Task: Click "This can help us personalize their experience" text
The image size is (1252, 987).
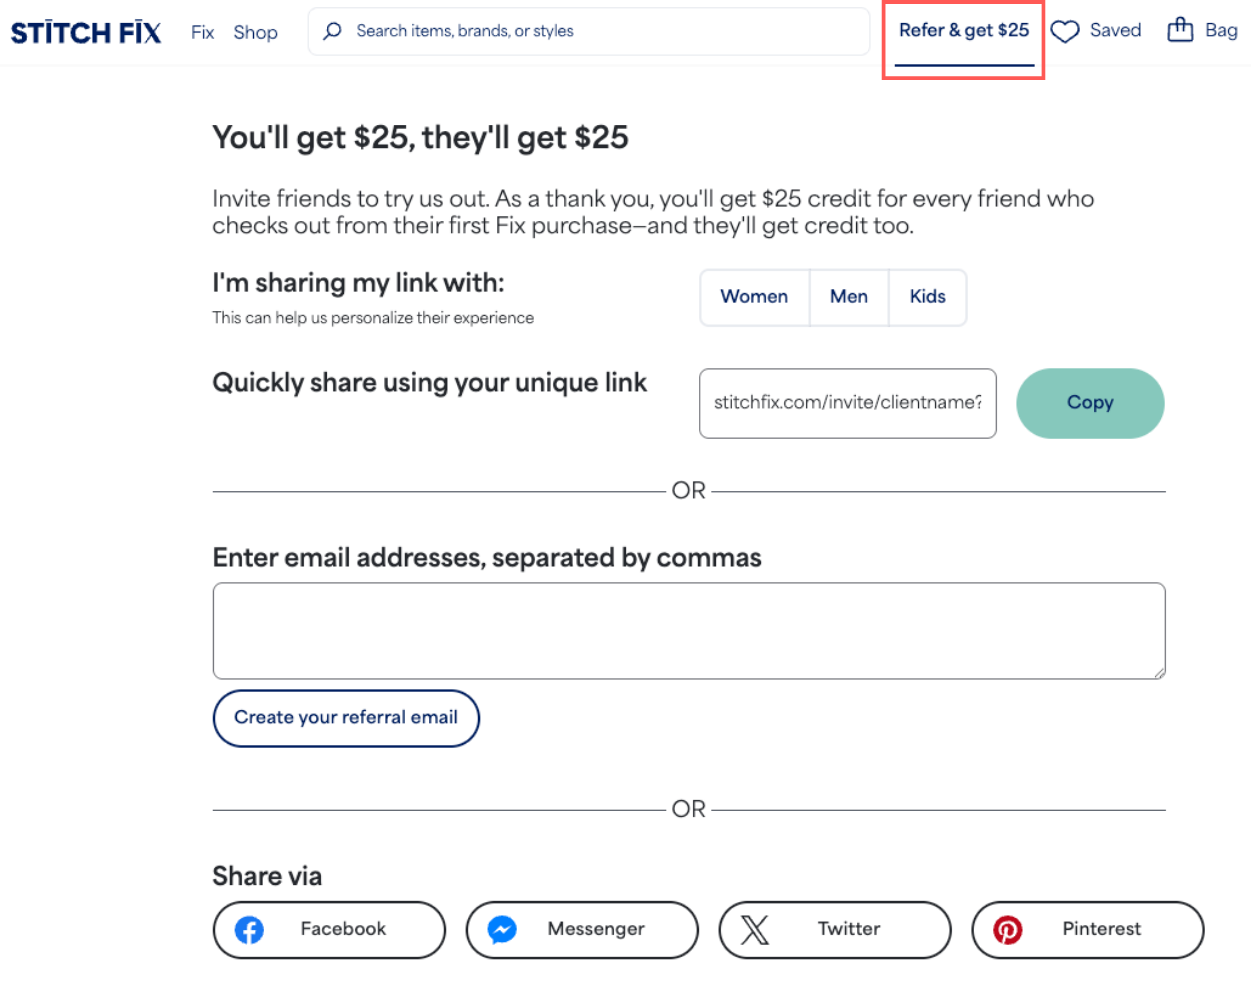Action: [373, 318]
